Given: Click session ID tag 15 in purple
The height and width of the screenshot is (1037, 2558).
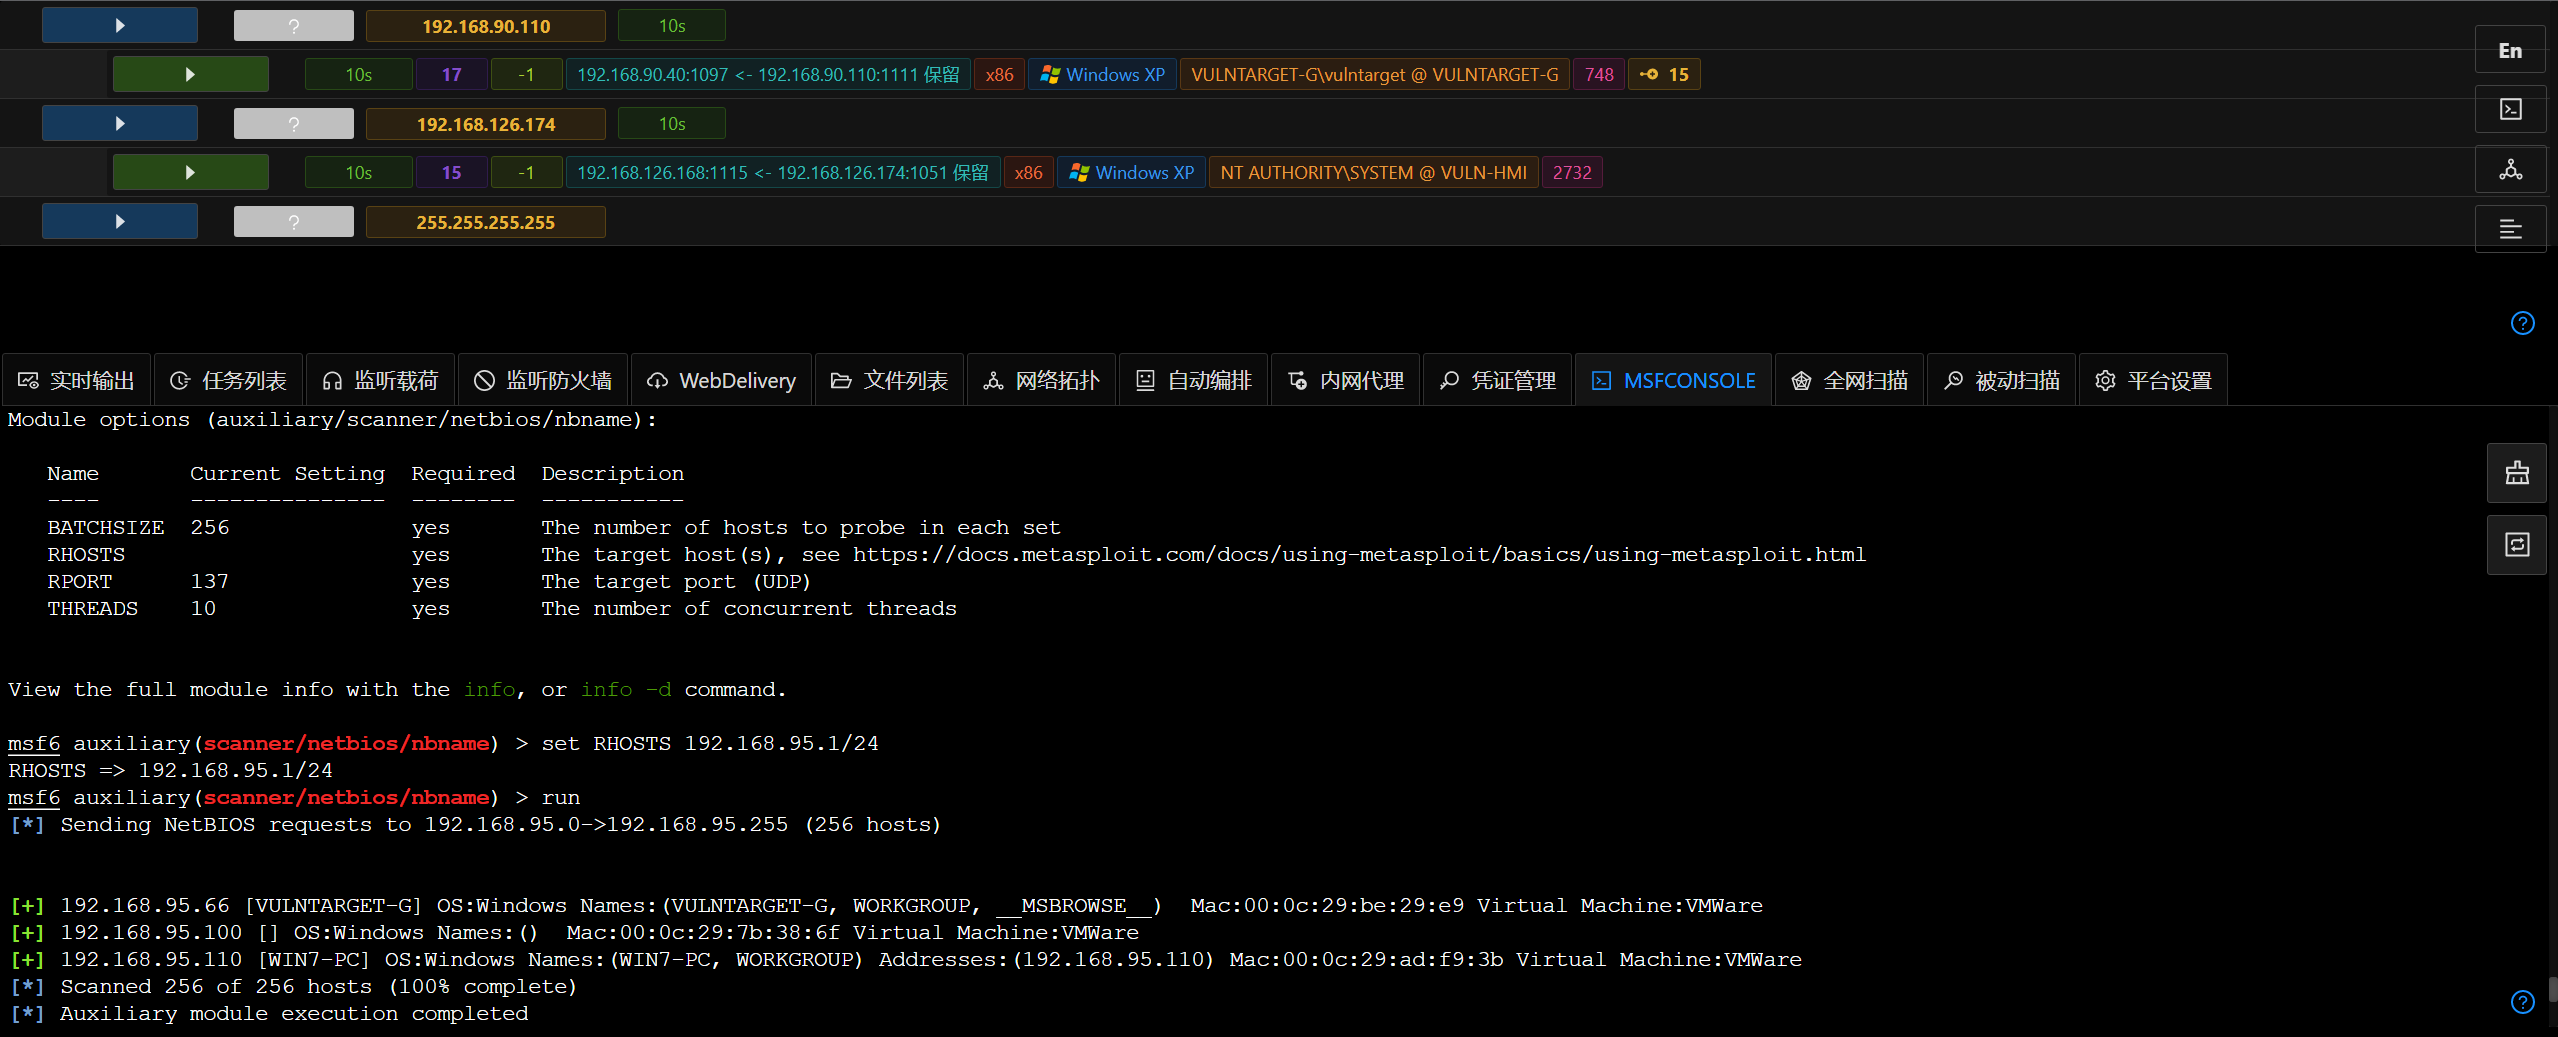Looking at the screenshot, I should click(452, 172).
